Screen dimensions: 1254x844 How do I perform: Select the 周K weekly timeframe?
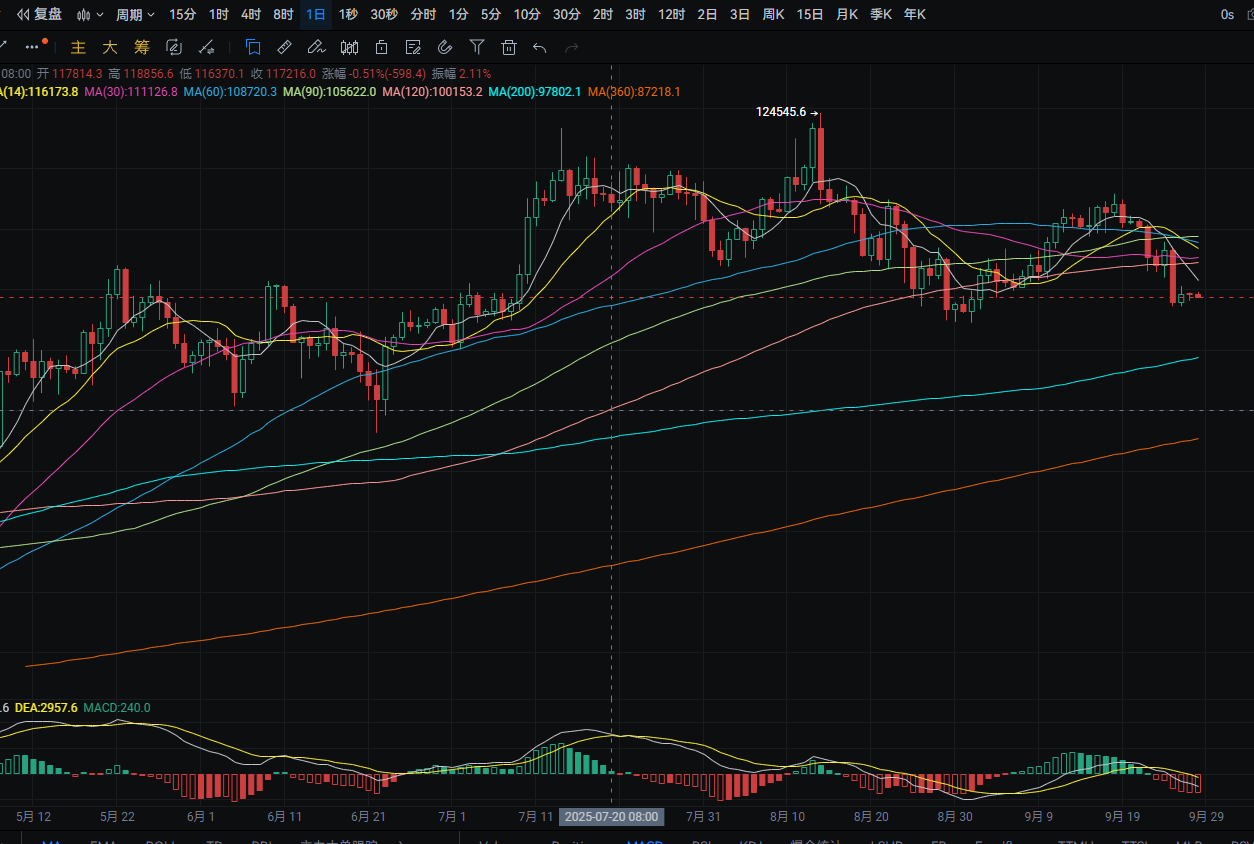pyautogui.click(x=773, y=14)
